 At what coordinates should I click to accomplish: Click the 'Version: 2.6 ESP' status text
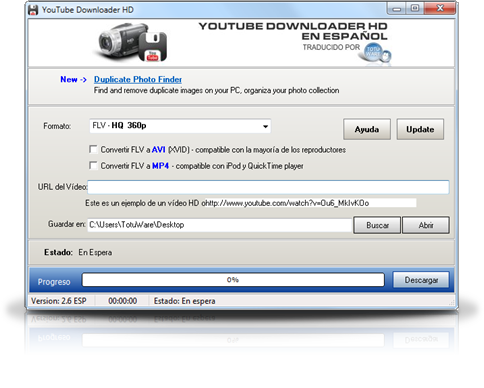[59, 301]
